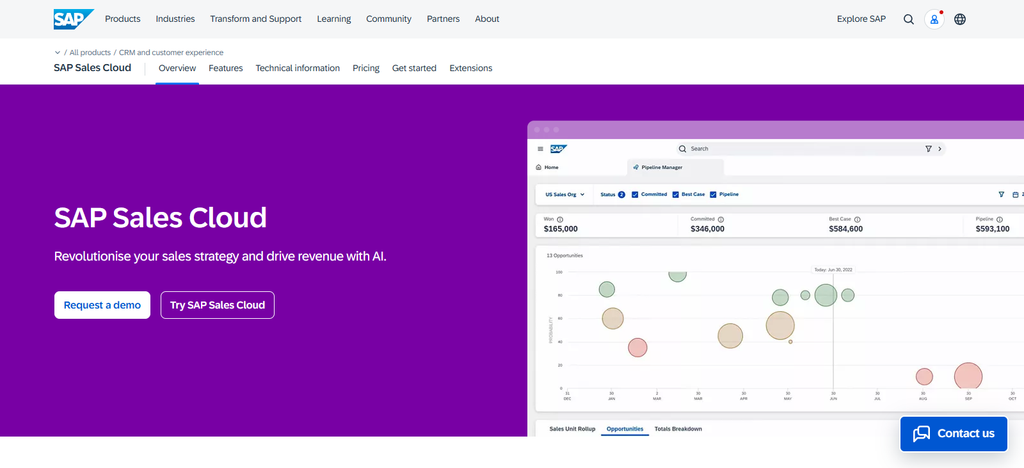Select the Opportunities tab below the chart
Image resolution: width=1024 pixels, height=468 pixels.
[x=625, y=429]
